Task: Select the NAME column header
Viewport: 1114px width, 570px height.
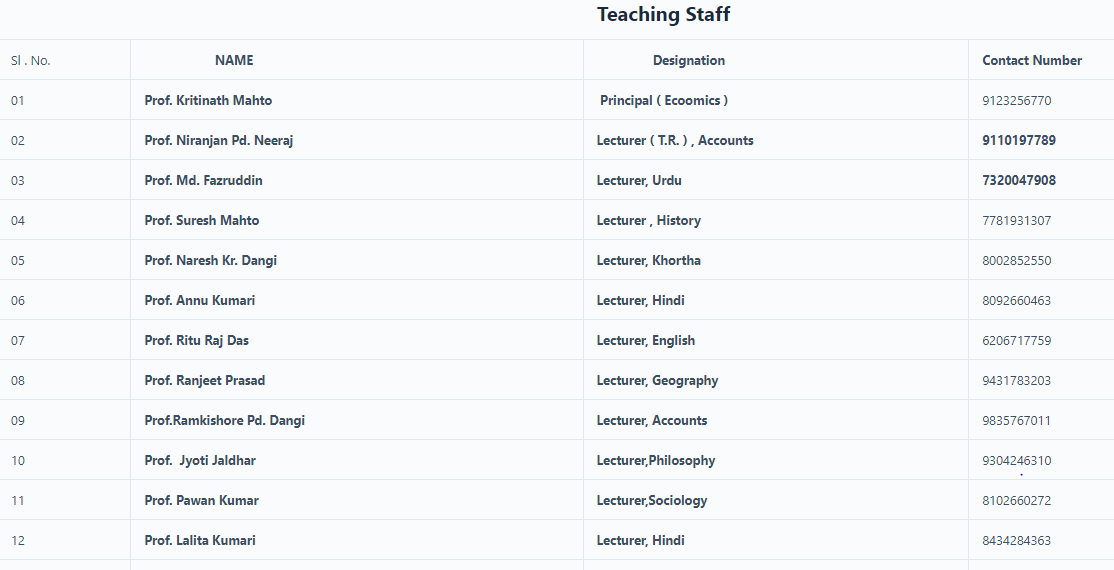Action: coord(234,60)
